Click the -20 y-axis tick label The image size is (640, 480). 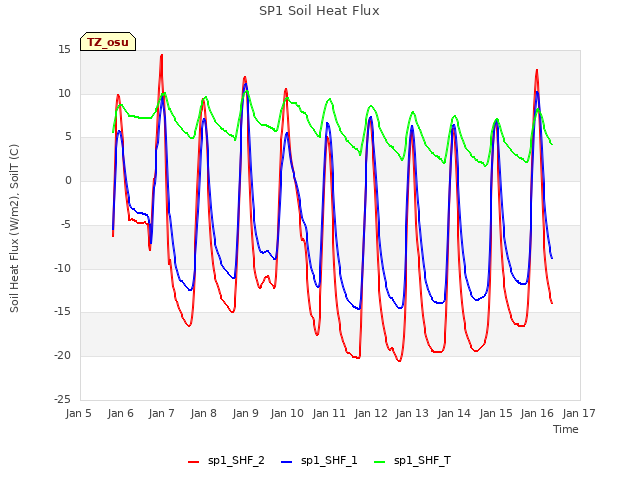tap(62, 356)
